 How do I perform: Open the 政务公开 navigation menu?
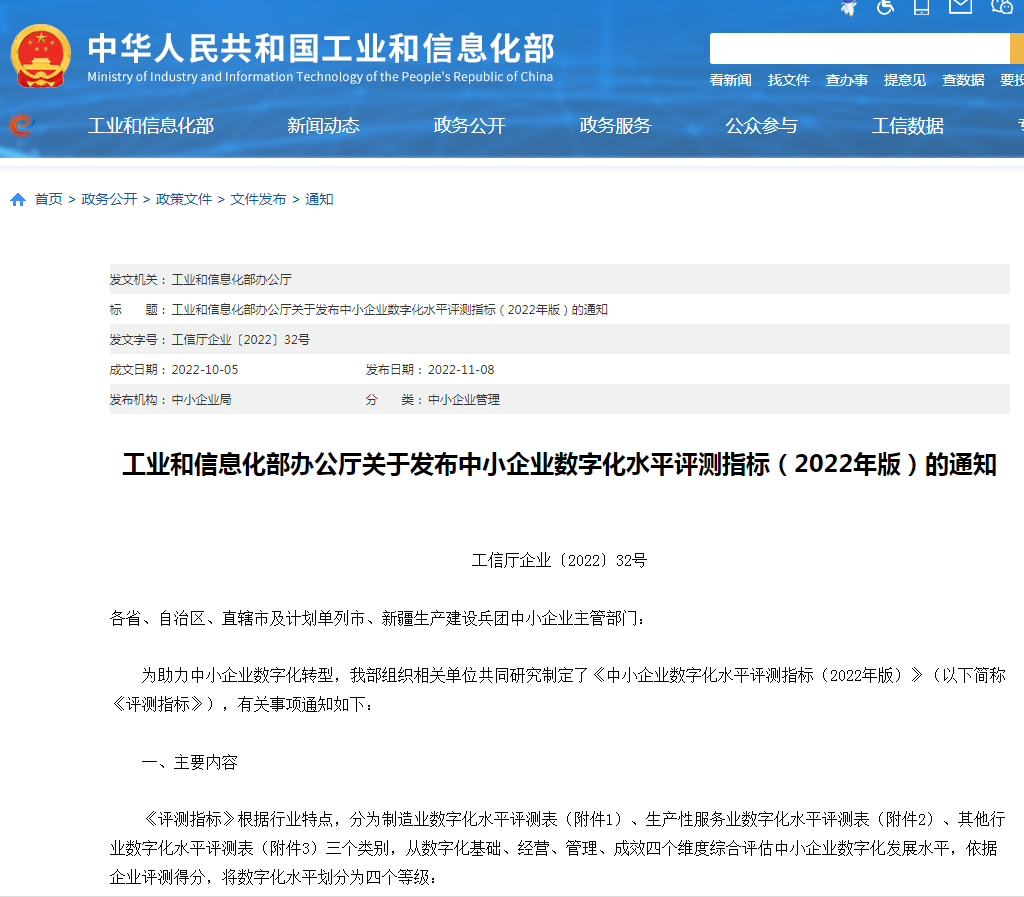pyautogui.click(x=470, y=126)
